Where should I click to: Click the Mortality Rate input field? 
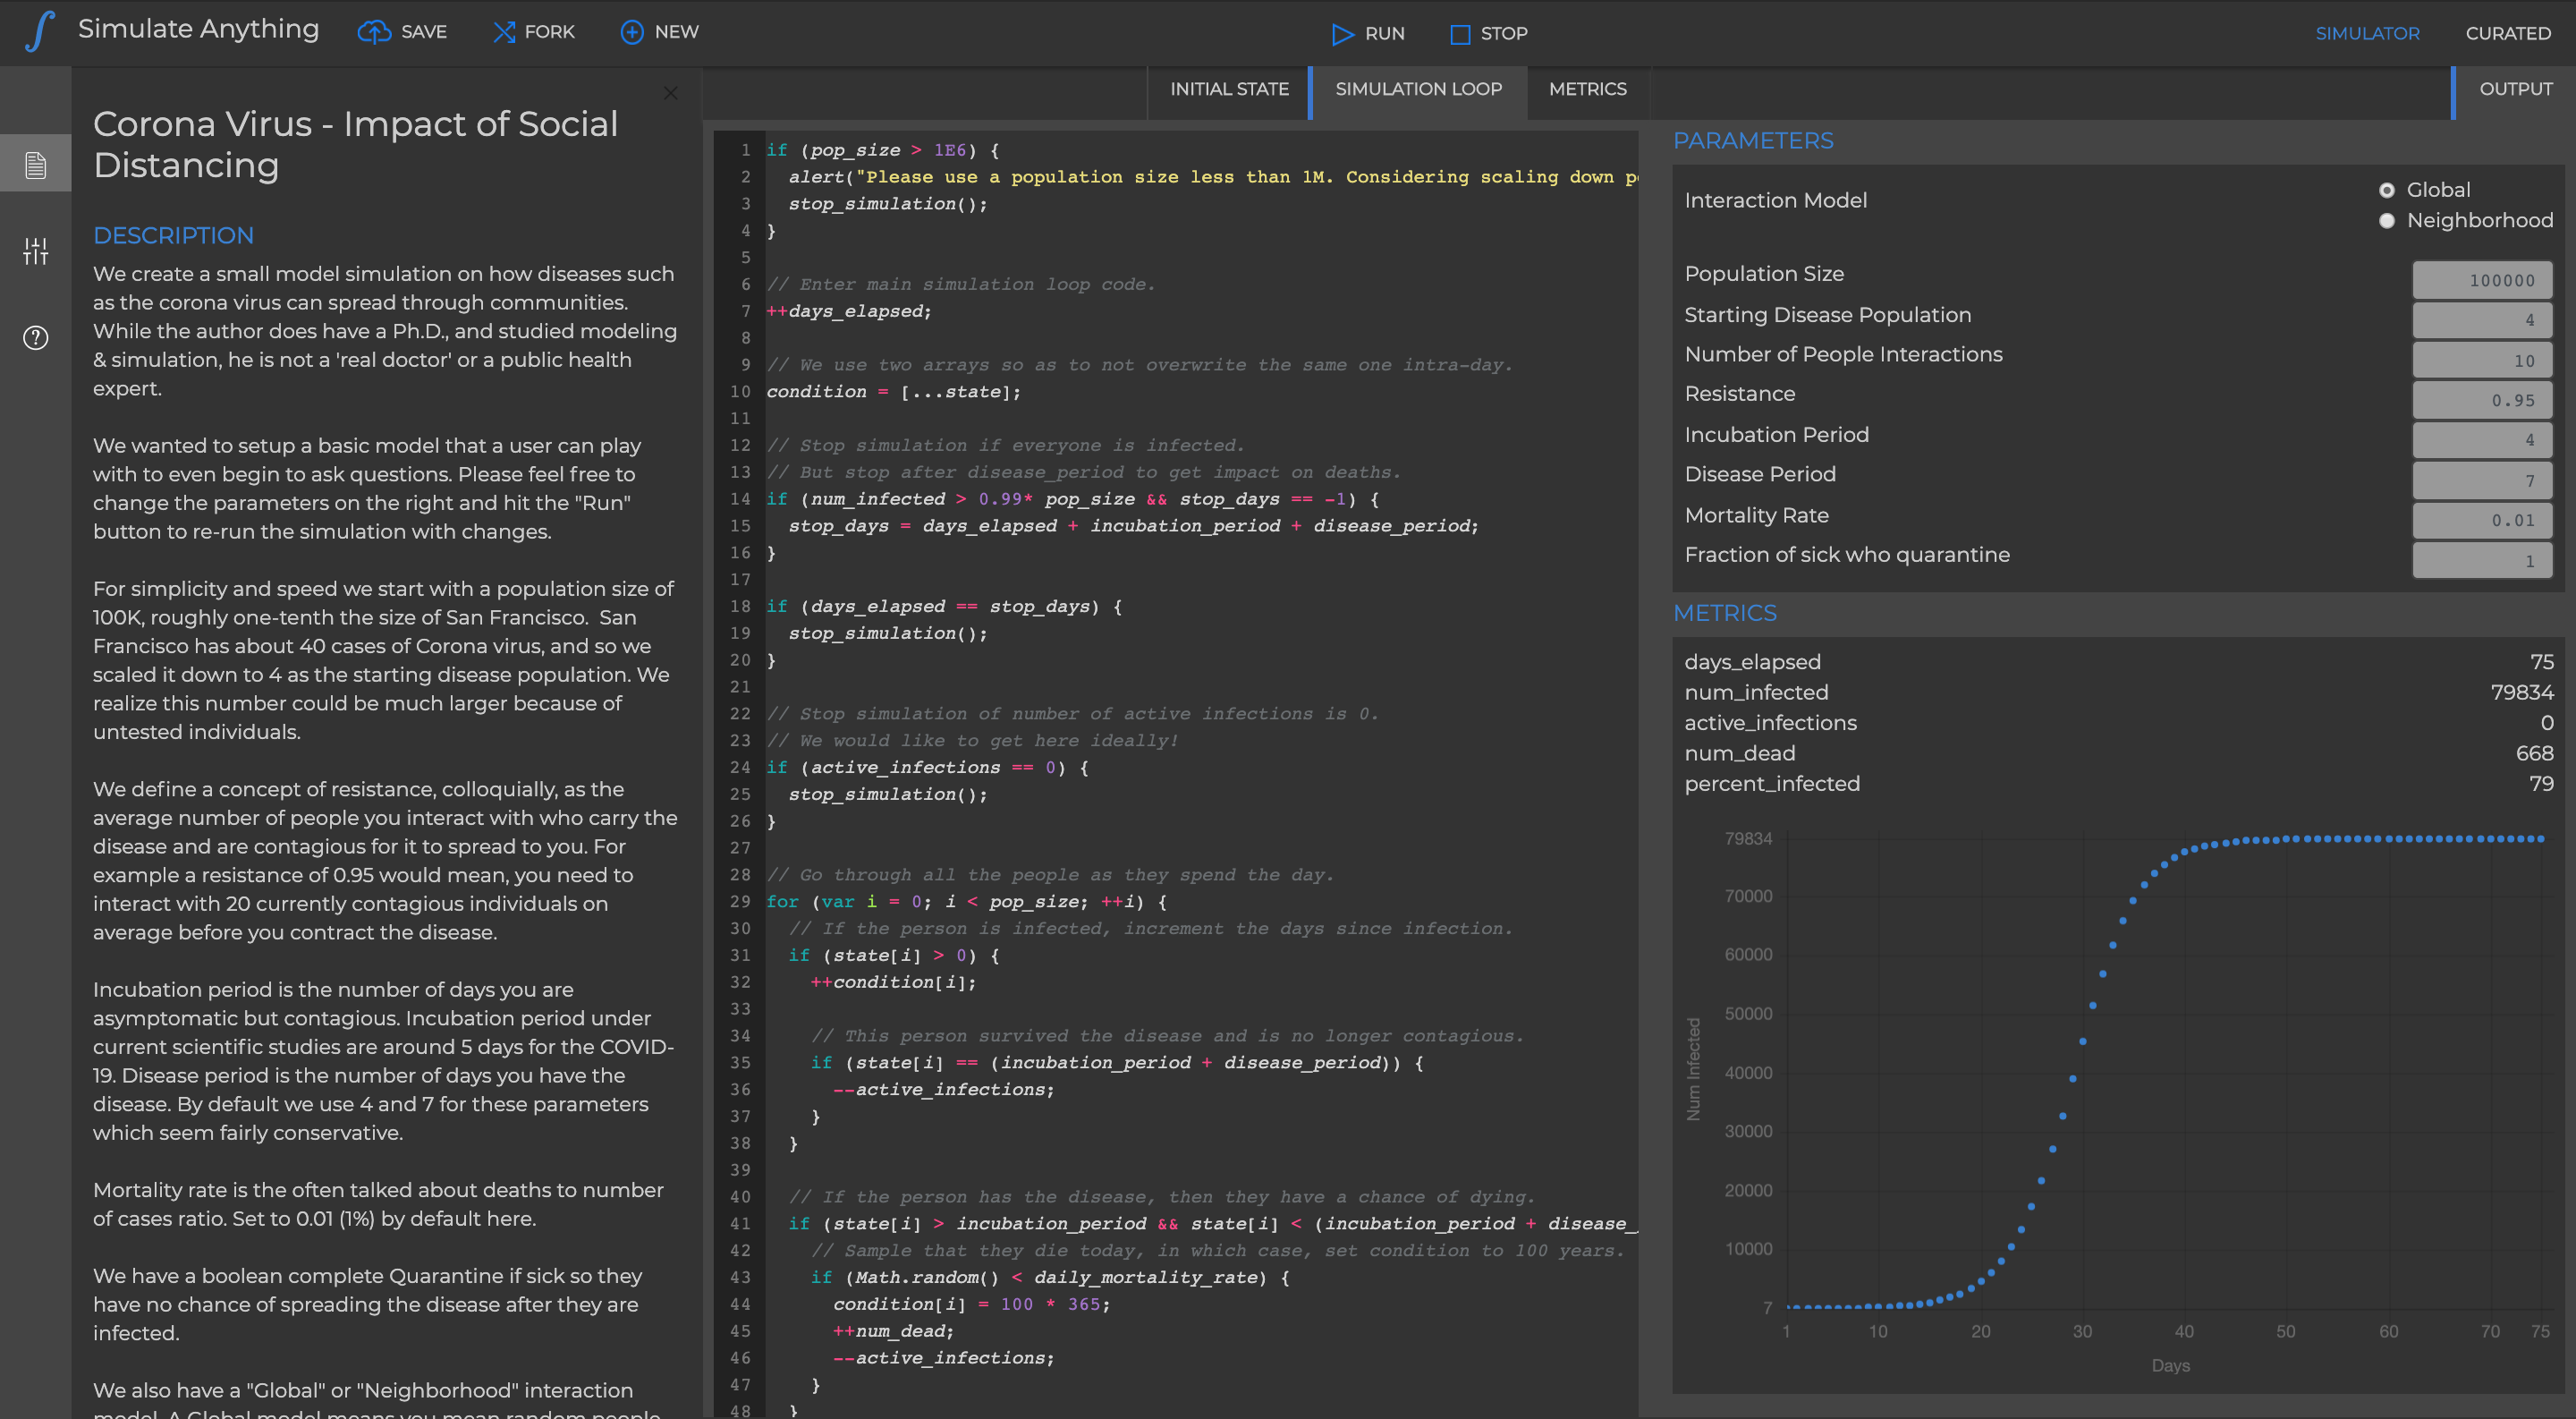pos(2481,521)
